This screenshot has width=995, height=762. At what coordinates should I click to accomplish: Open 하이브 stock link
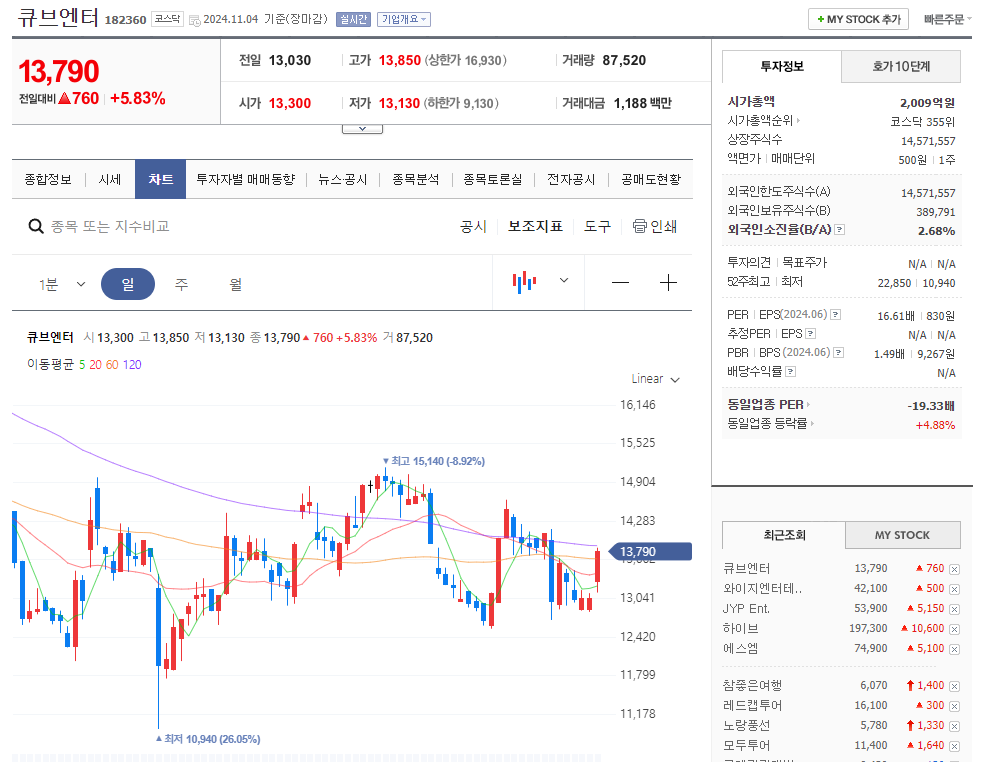[x=741, y=629]
